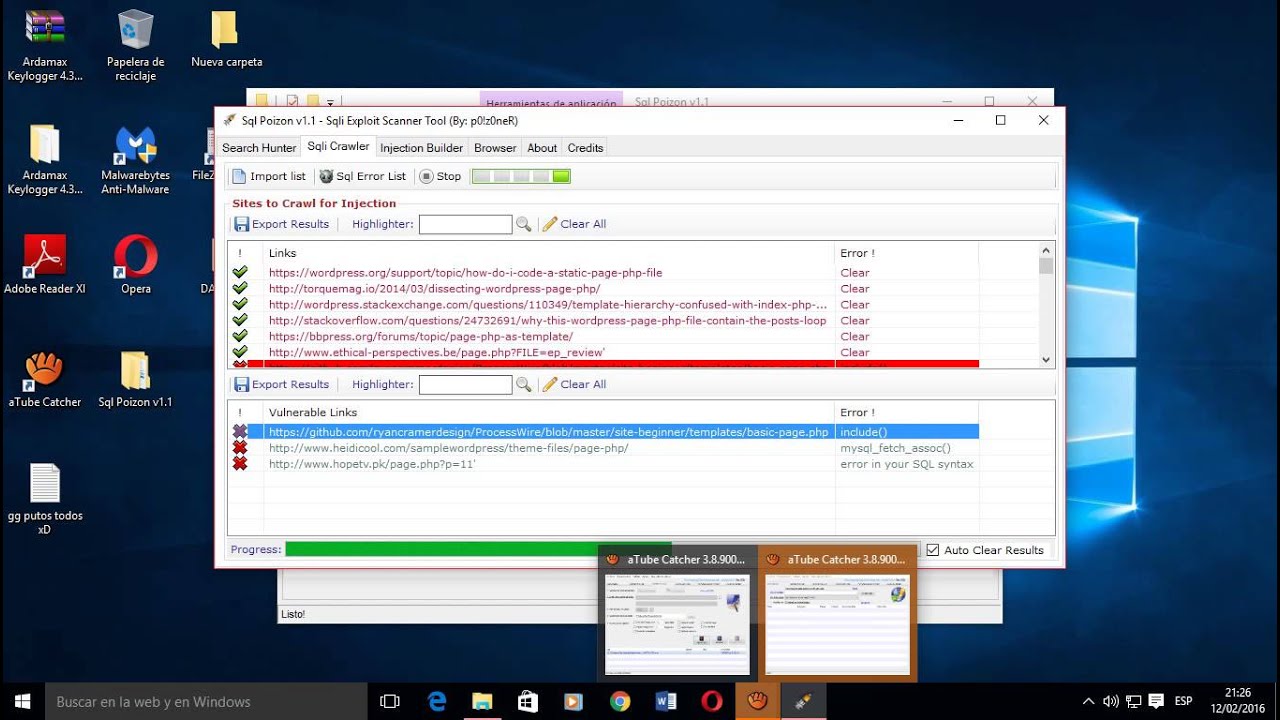Focus the lower Highlighter text field

click(x=465, y=384)
